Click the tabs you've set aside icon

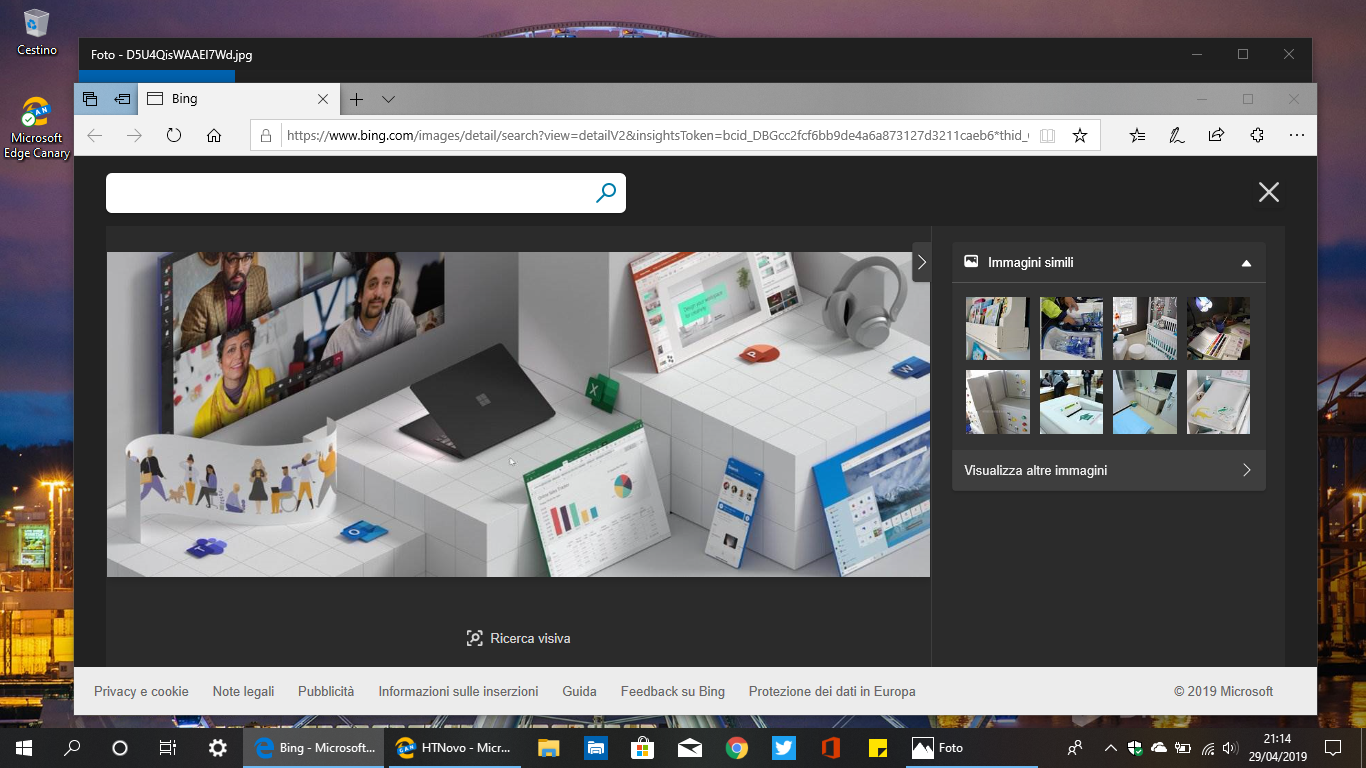click(x=90, y=99)
